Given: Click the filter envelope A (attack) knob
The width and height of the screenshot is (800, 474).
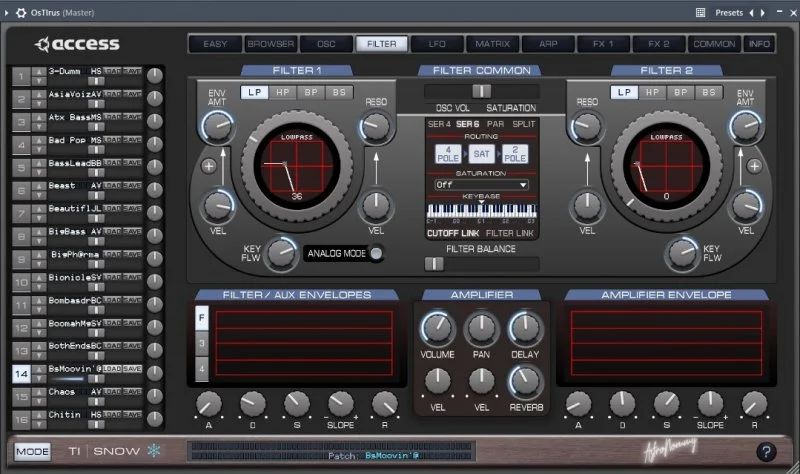Looking at the screenshot, I should coord(209,405).
